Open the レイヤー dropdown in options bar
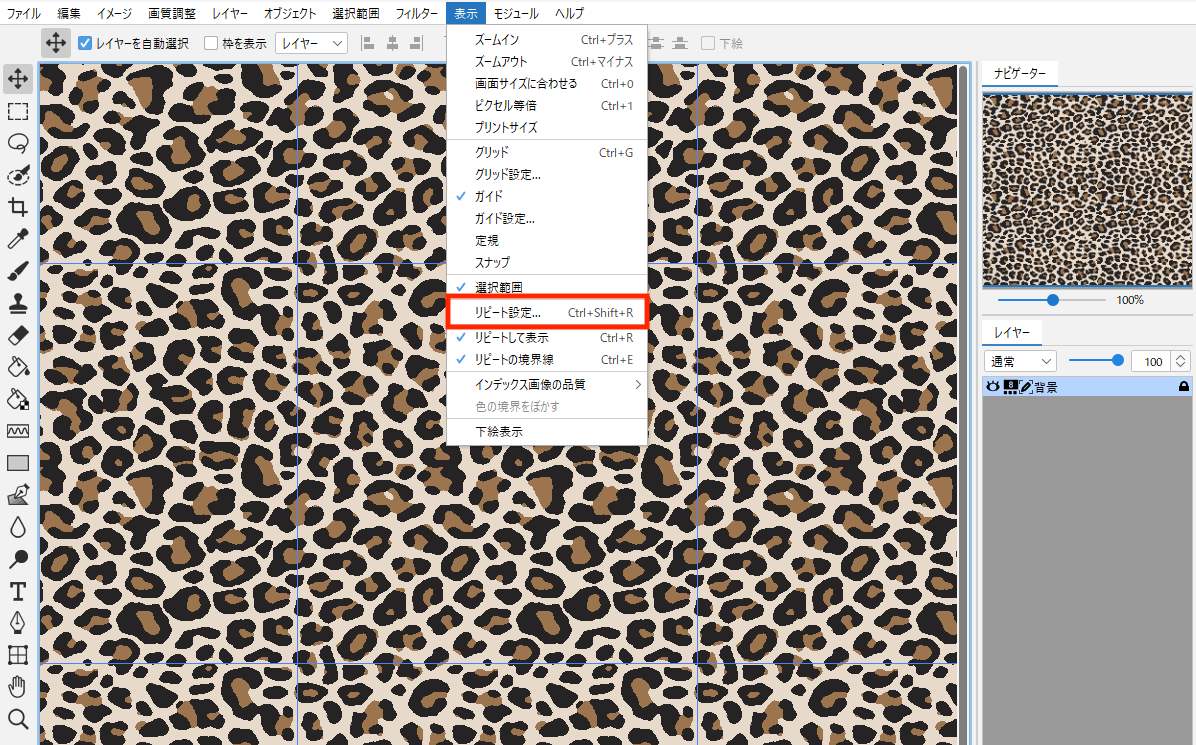The width and height of the screenshot is (1196, 745). click(x=311, y=43)
